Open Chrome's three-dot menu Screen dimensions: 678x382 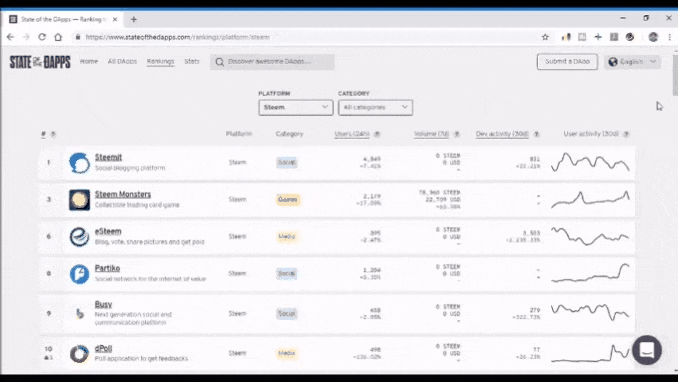click(670, 37)
